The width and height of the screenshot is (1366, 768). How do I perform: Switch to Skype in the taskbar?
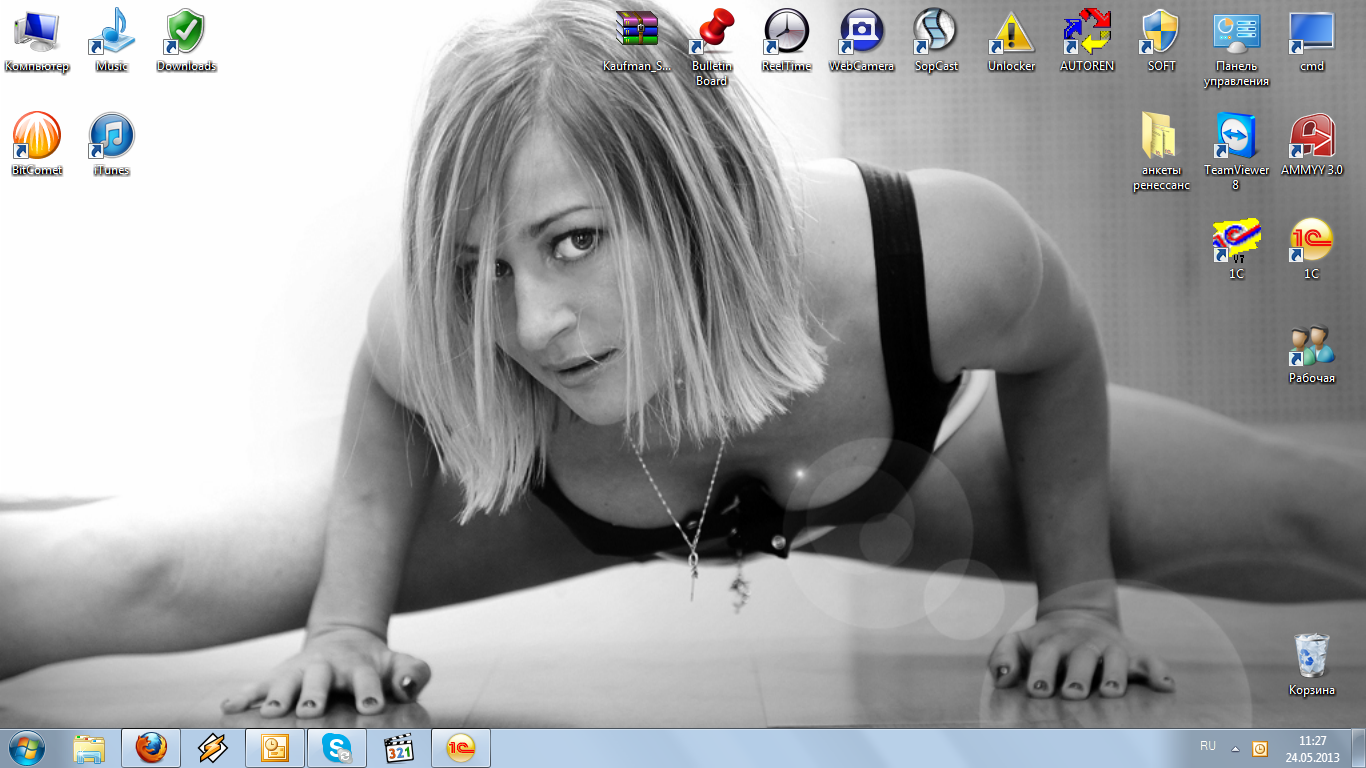coord(337,748)
